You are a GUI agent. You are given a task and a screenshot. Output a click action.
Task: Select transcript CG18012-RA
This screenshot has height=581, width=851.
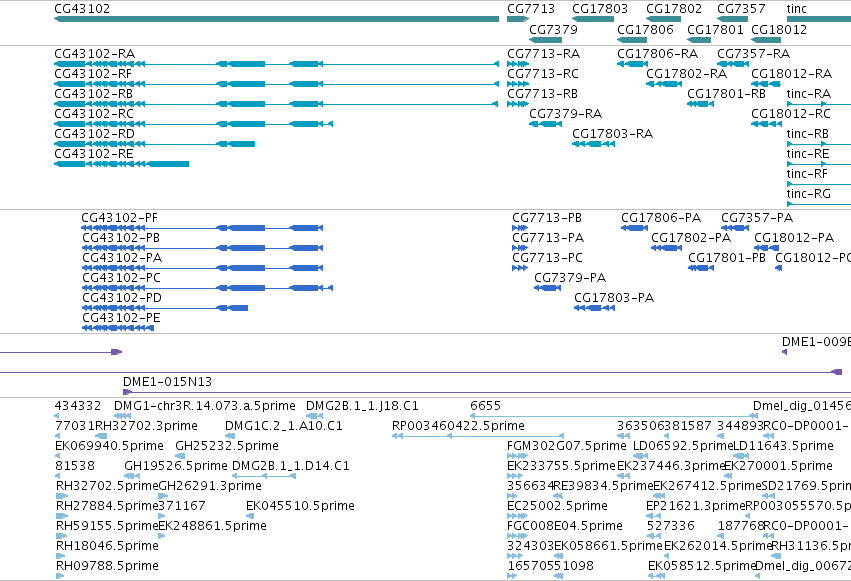pyautogui.click(x=766, y=84)
